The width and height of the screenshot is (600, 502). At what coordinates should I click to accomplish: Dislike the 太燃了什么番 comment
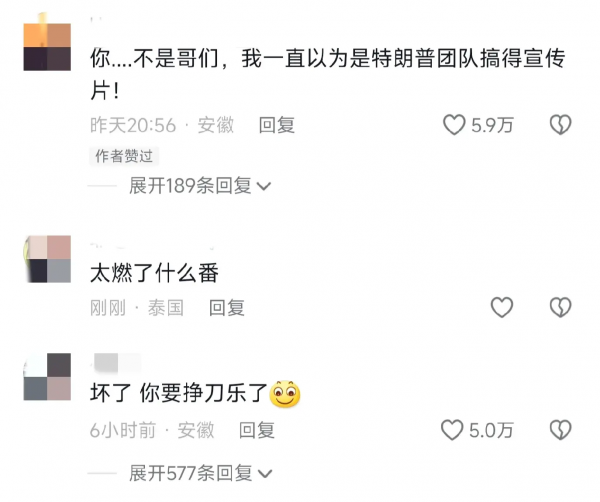point(561,307)
